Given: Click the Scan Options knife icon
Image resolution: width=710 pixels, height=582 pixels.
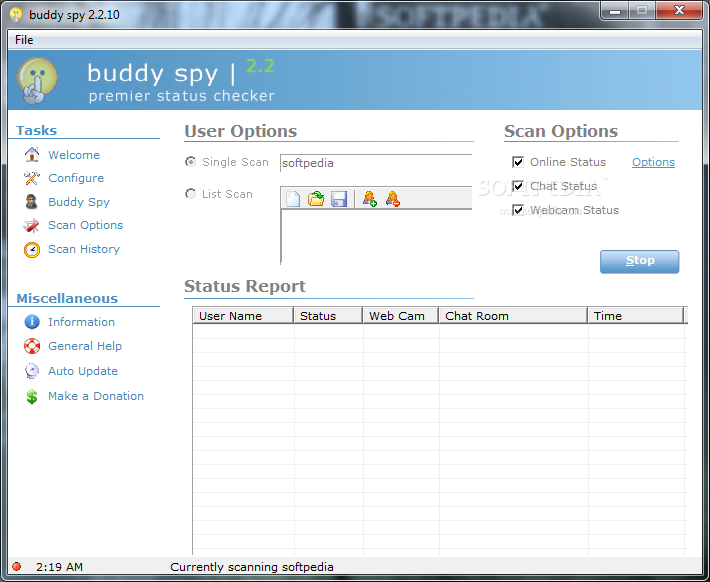Looking at the screenshot, I should click(x=32, y=225).
